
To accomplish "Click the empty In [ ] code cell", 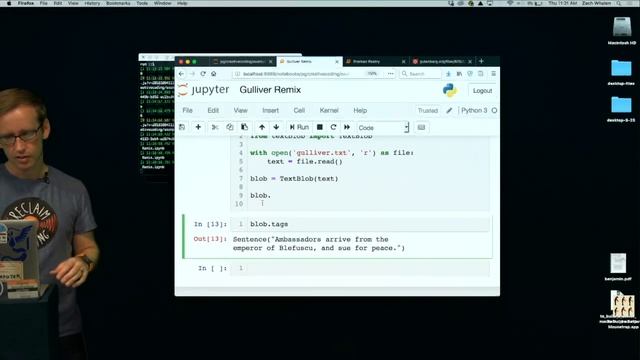I will tap(360, 268).
